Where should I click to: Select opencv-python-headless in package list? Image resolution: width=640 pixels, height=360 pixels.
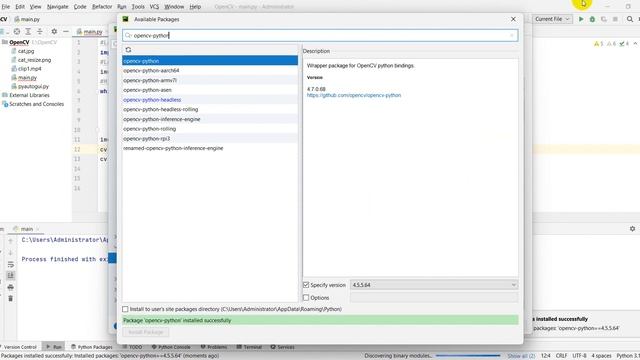pos(210,100)
